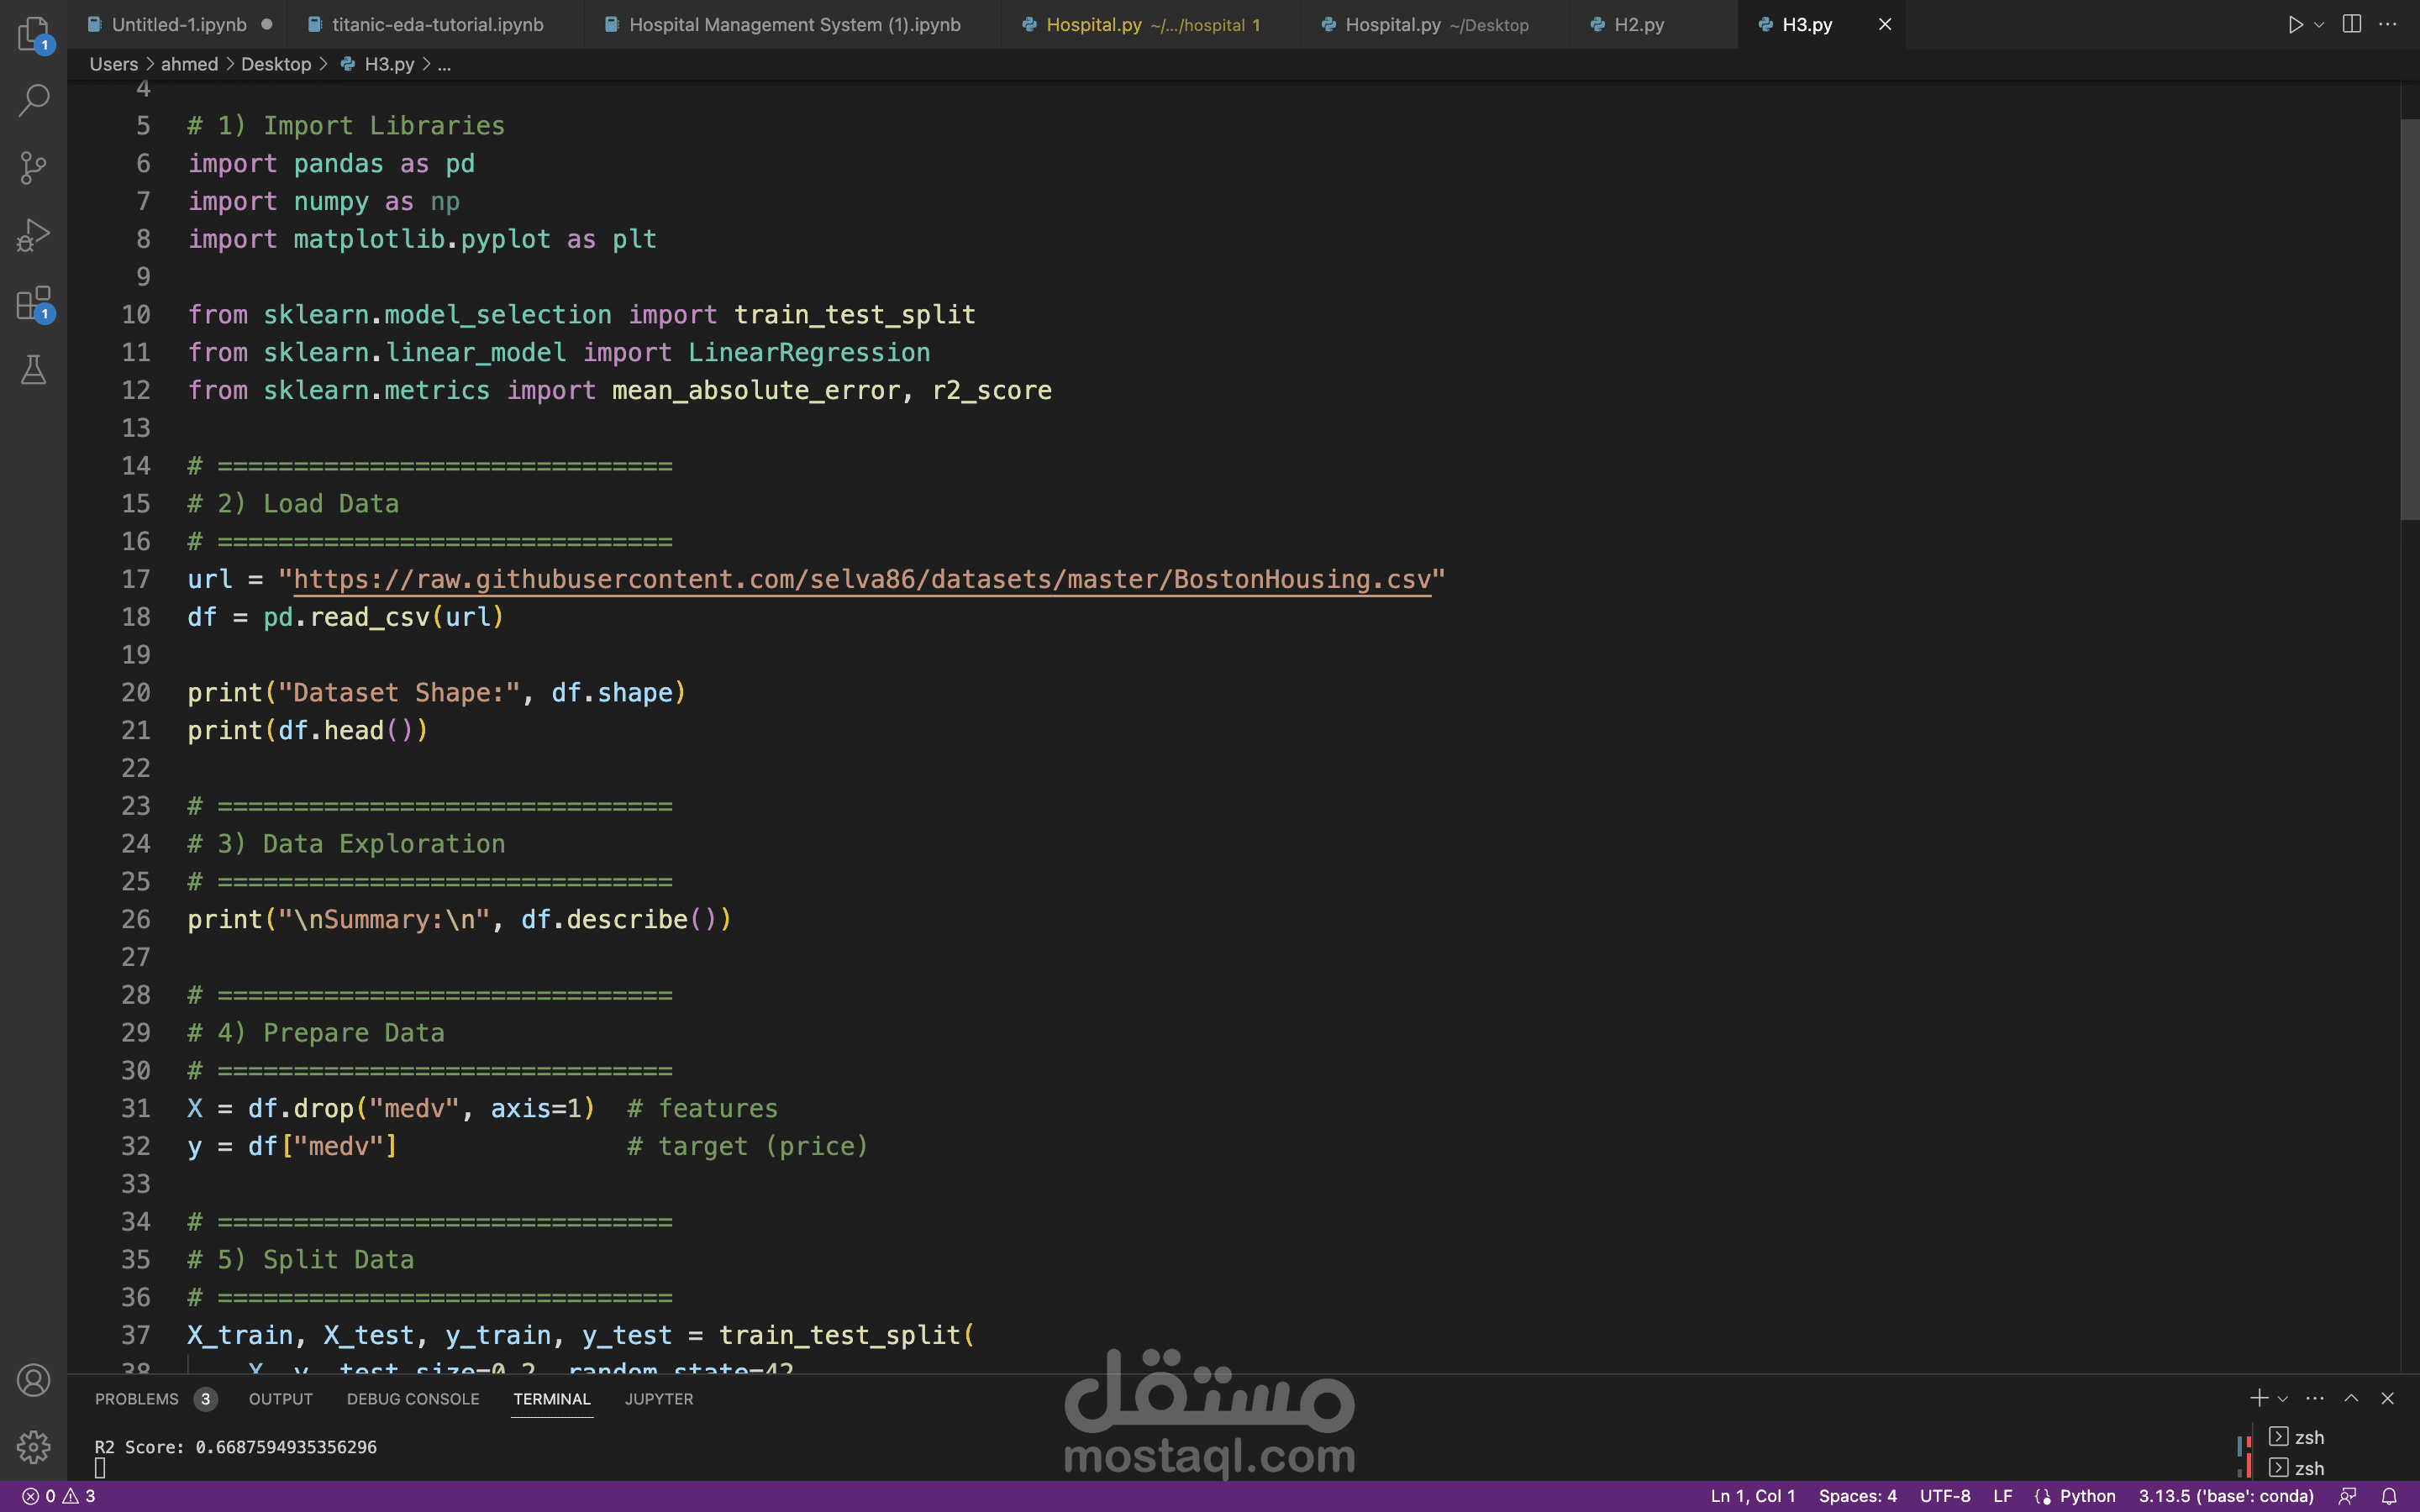Open notifications bell in status bar
2420x1512 pixels.
2389,1496
